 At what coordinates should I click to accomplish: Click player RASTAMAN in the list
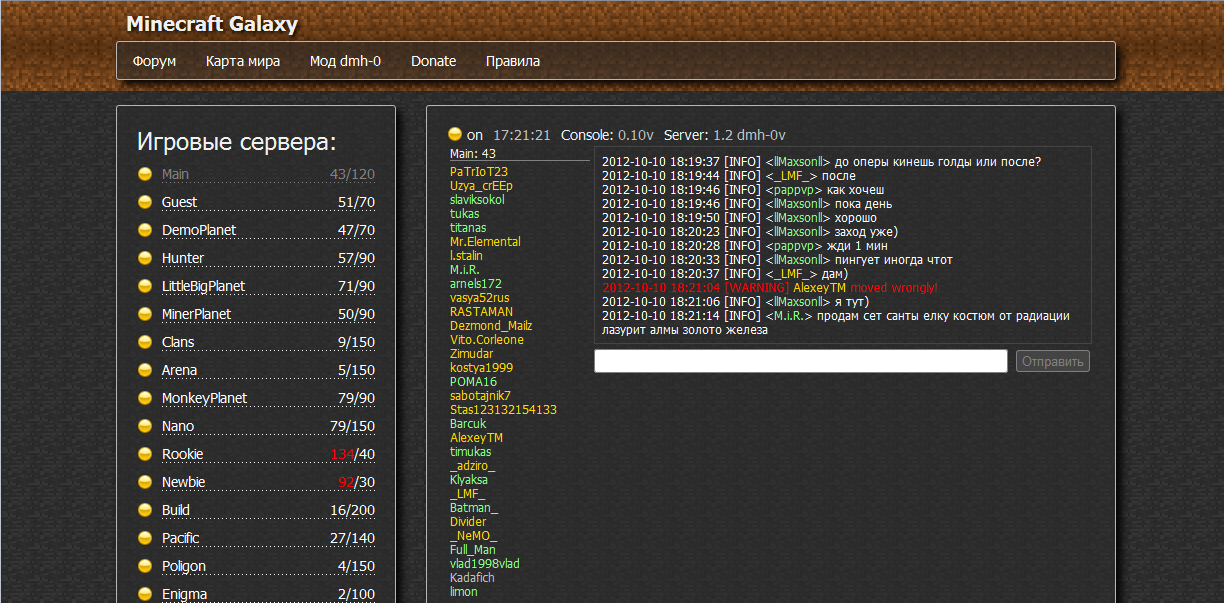click(481, 312)
